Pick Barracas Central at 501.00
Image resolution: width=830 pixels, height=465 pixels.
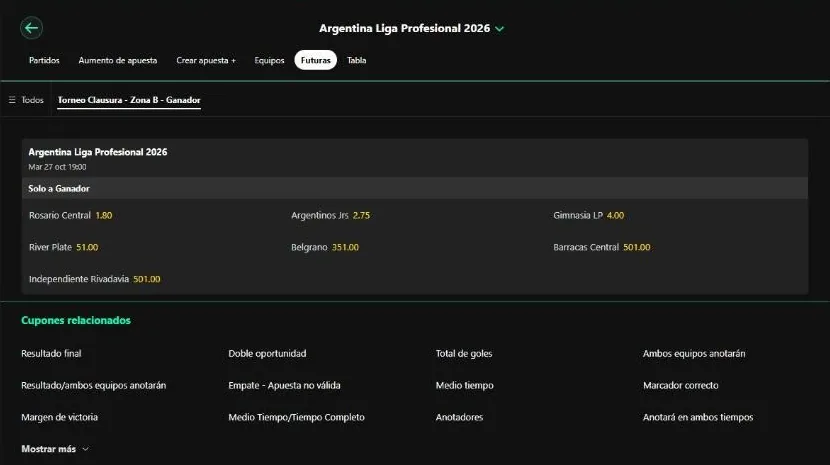point(601,247)
